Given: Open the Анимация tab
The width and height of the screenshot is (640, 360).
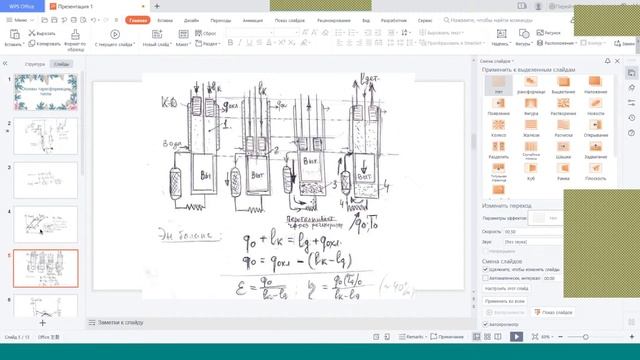Looking at the screenshot, I should (253, 20).
